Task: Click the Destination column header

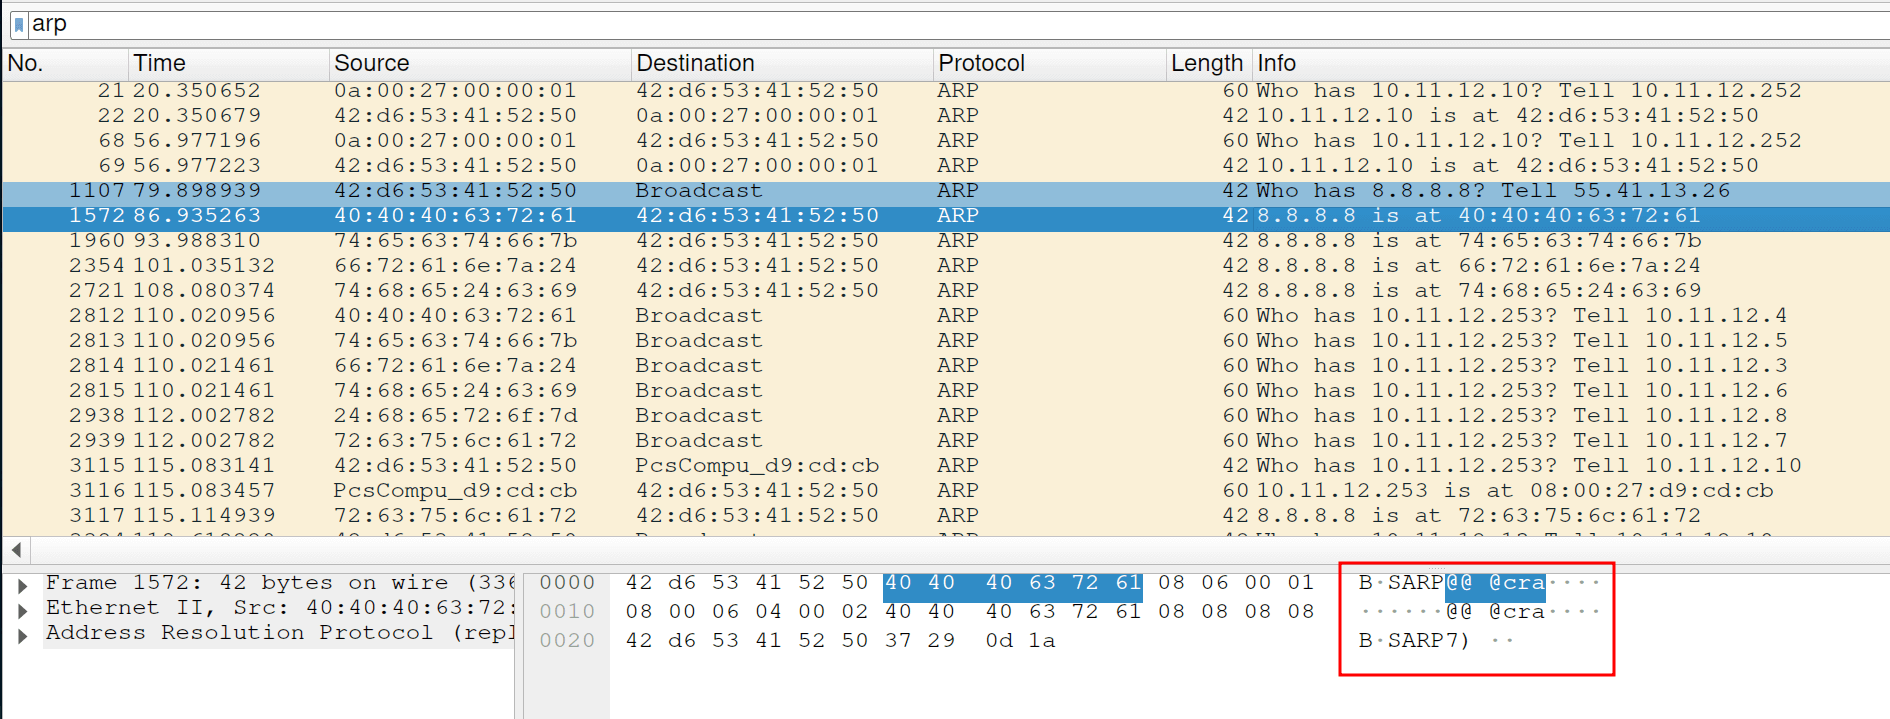Action: (x=780, y=63)
